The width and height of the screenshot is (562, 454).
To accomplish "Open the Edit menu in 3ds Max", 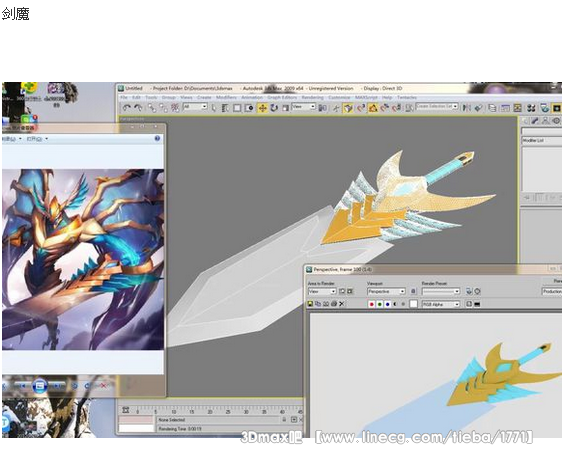I will [x=136, y=97].
